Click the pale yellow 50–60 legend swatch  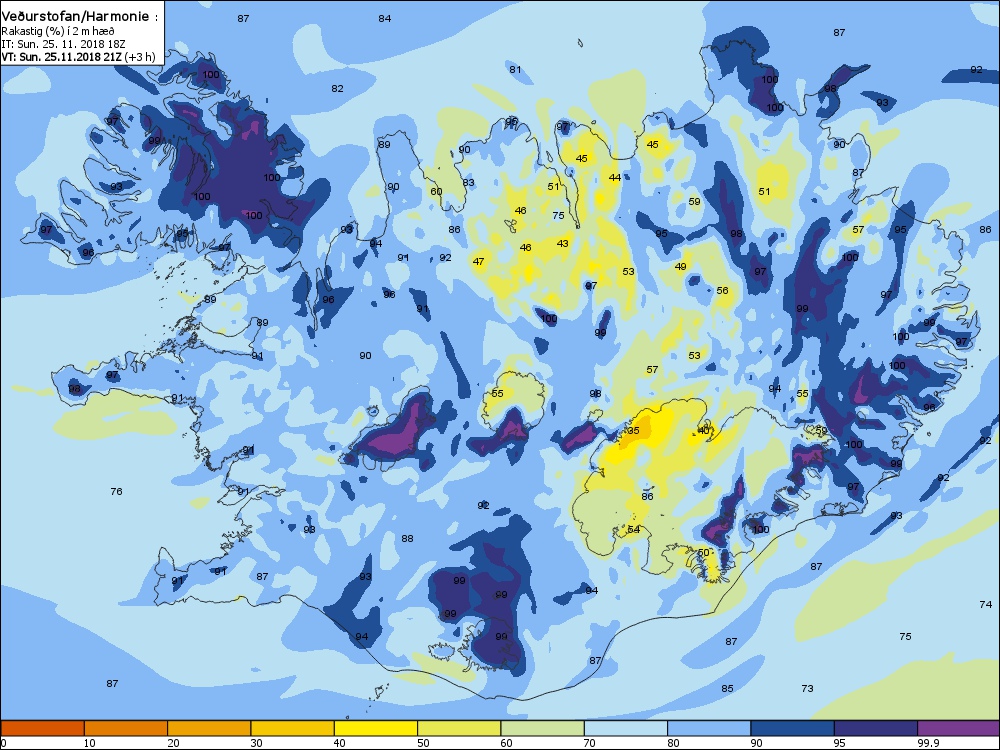coord(459,728)
